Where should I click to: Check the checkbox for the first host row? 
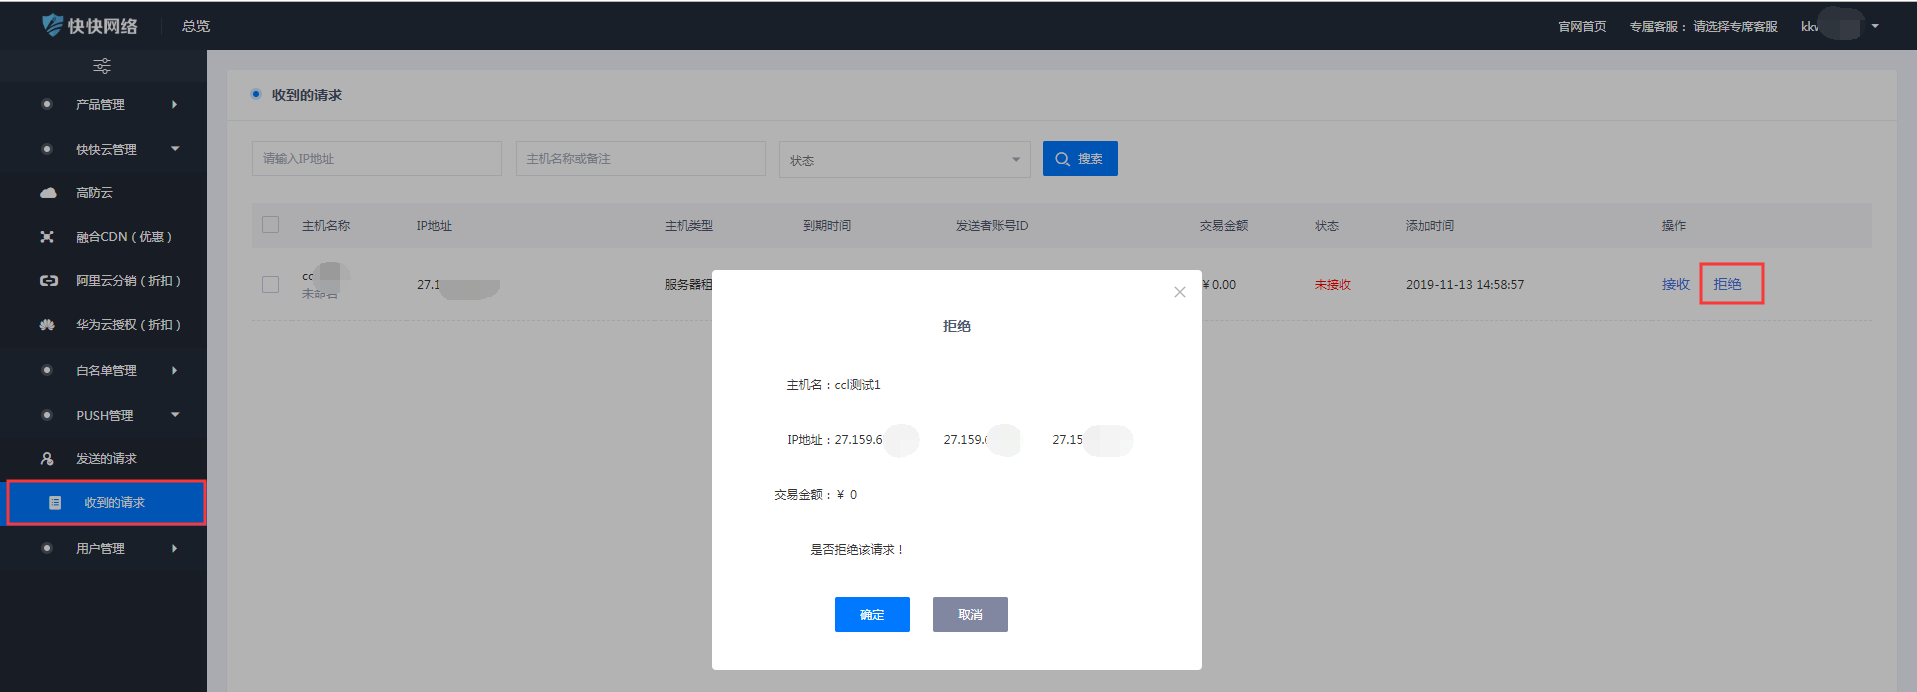click(271, 285)
